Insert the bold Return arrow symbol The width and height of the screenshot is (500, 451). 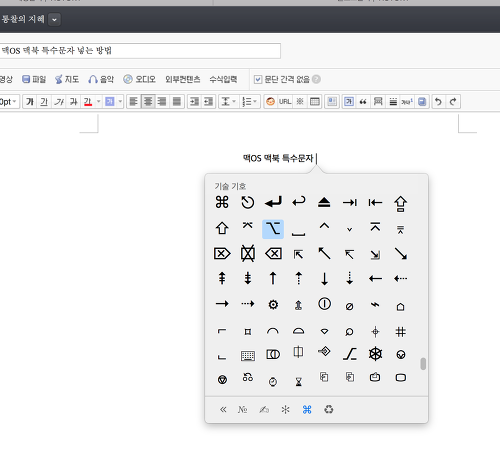[x=273, y=202]
